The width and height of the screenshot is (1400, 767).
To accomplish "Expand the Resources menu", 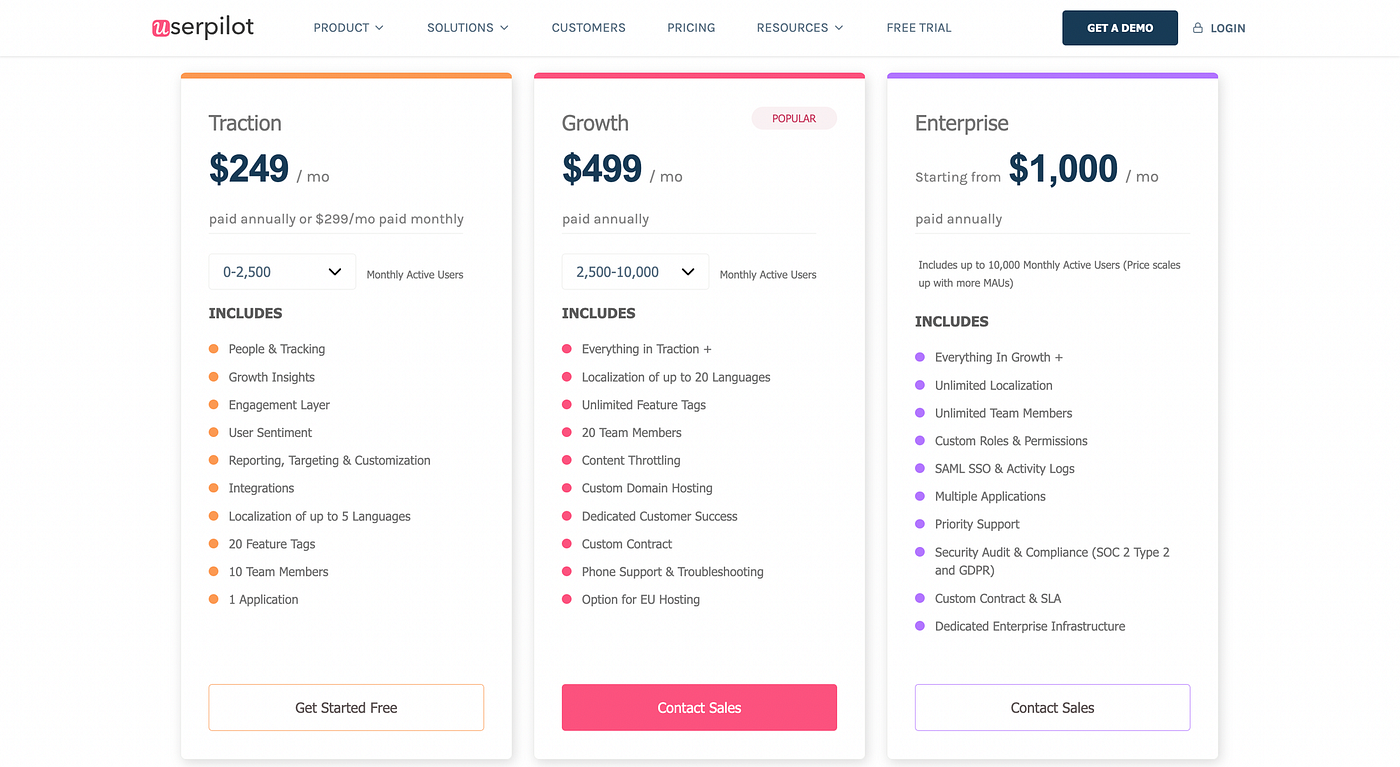I will pyautogui.click(x=799, y=28).
